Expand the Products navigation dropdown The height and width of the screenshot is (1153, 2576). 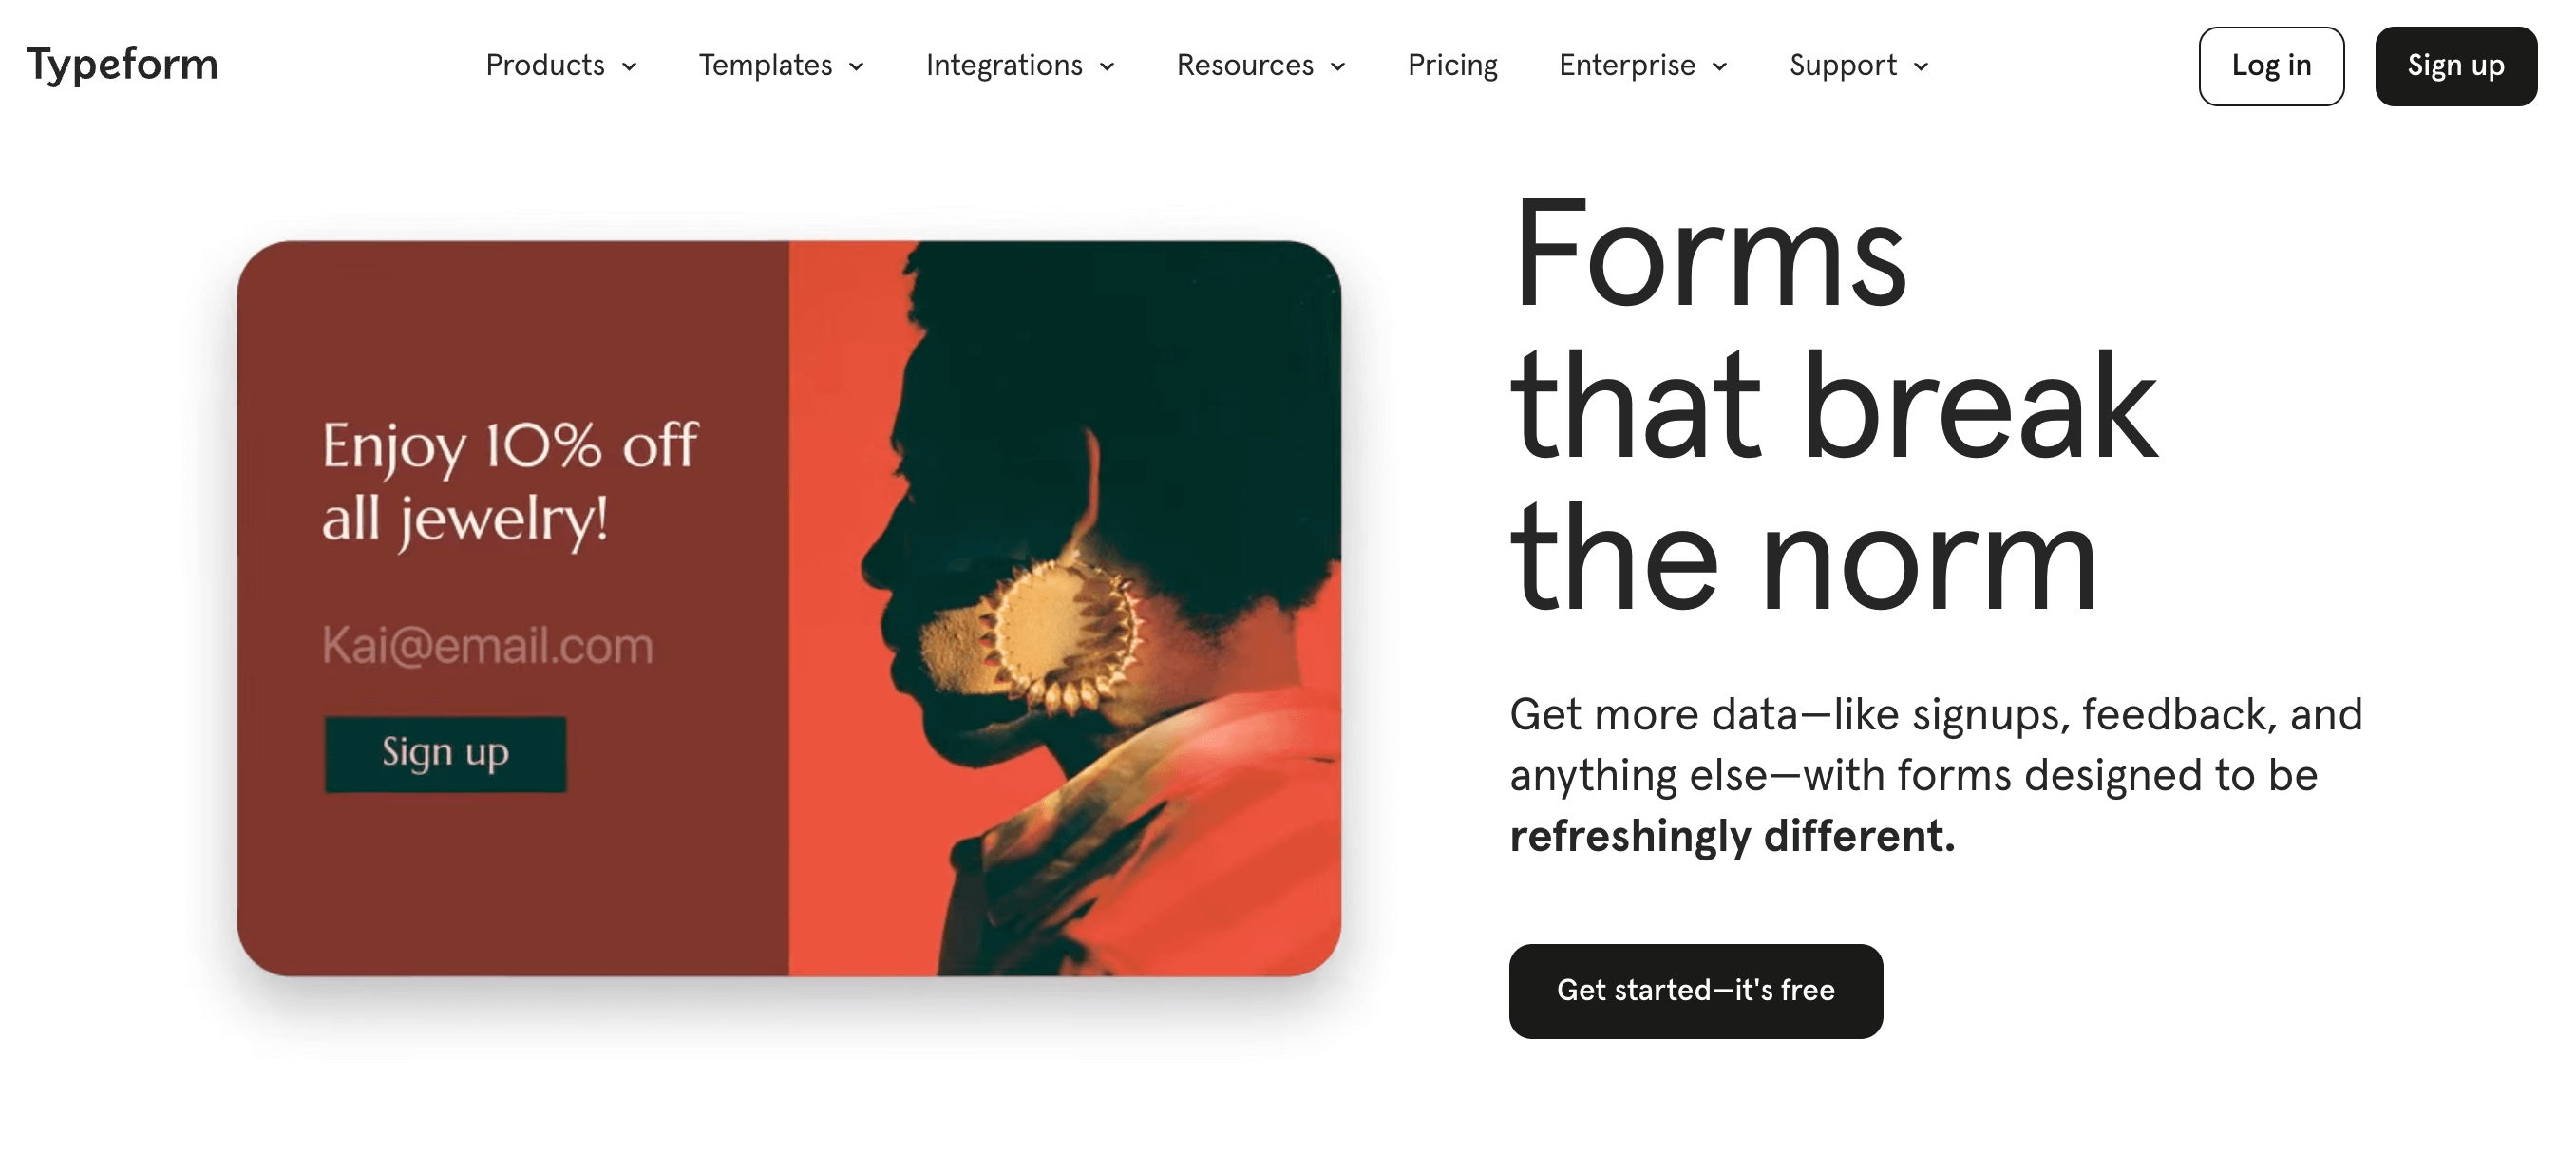560,66
